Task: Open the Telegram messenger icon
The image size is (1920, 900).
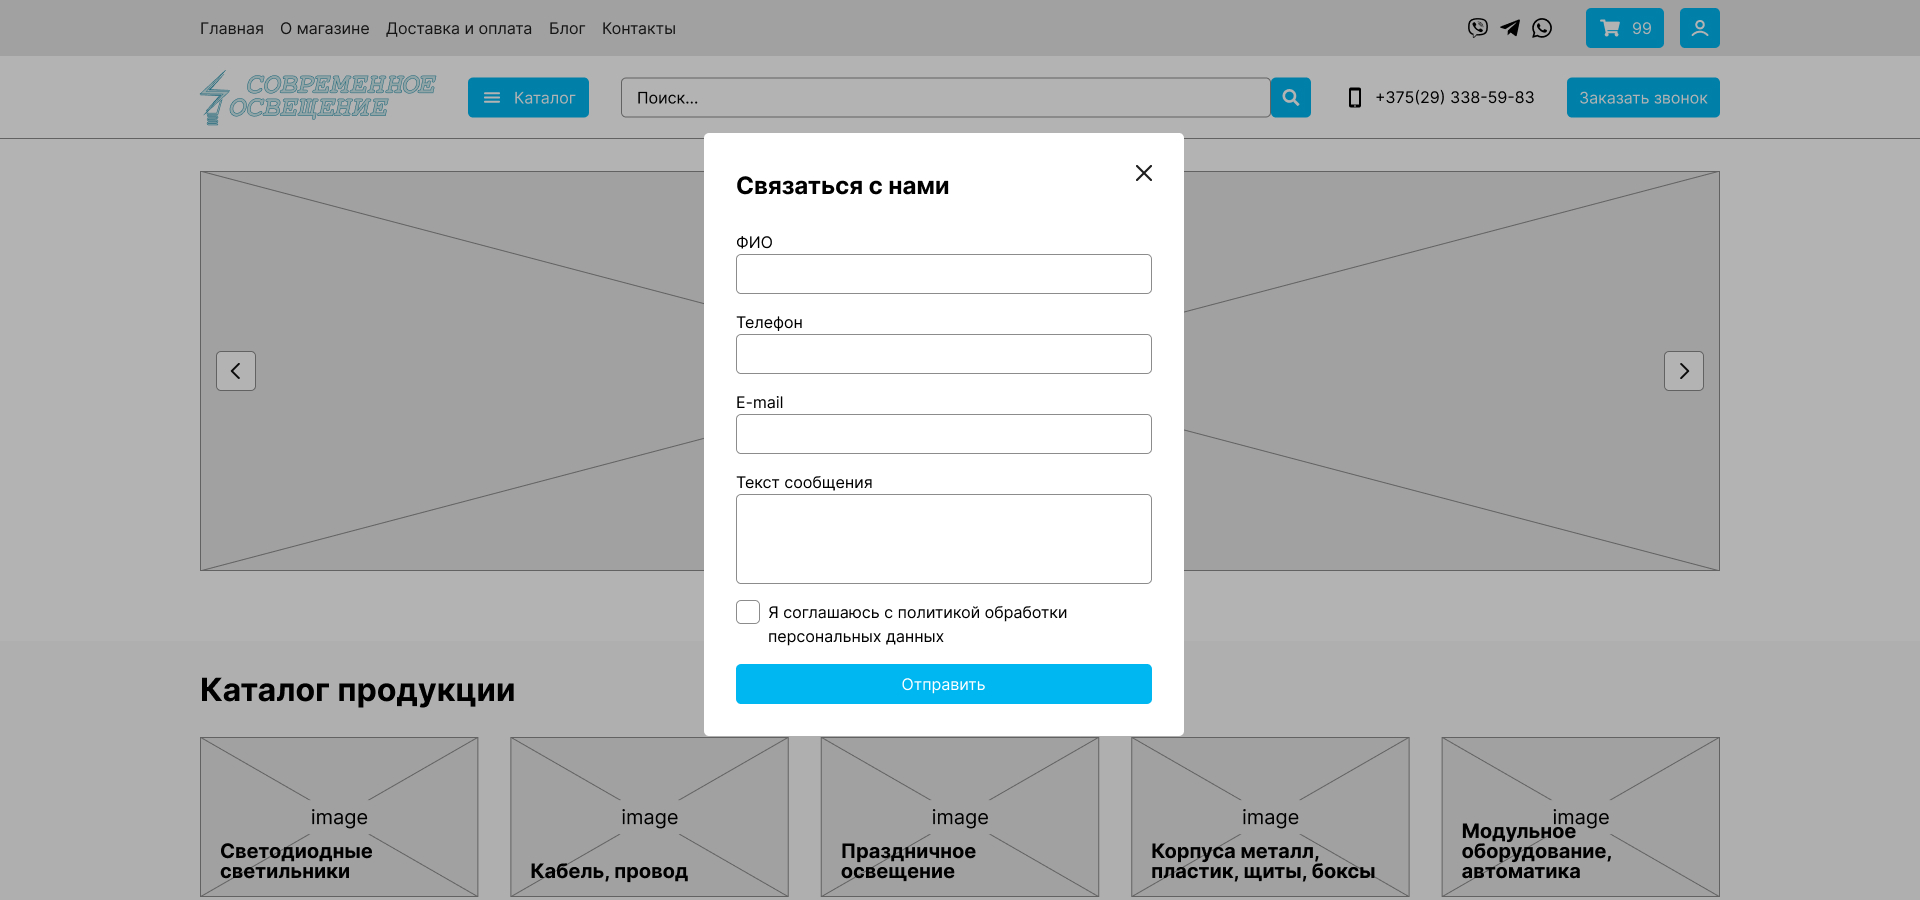Action: (1510, 28)
